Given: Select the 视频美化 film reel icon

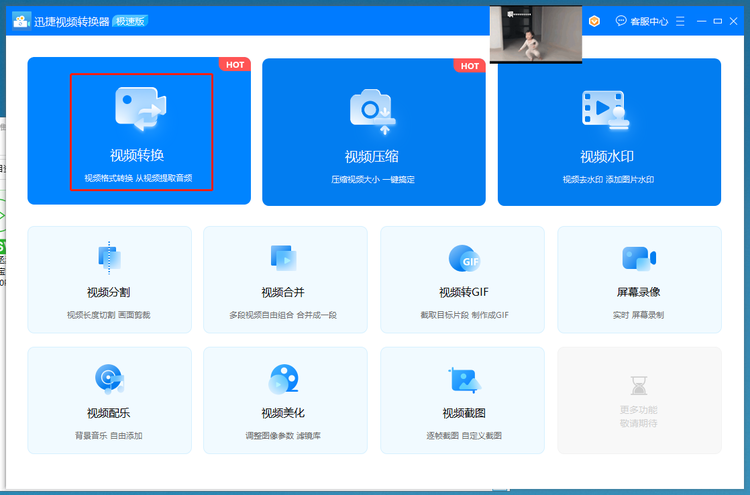Looking at the screenshot, I should (x=284, y=379).
